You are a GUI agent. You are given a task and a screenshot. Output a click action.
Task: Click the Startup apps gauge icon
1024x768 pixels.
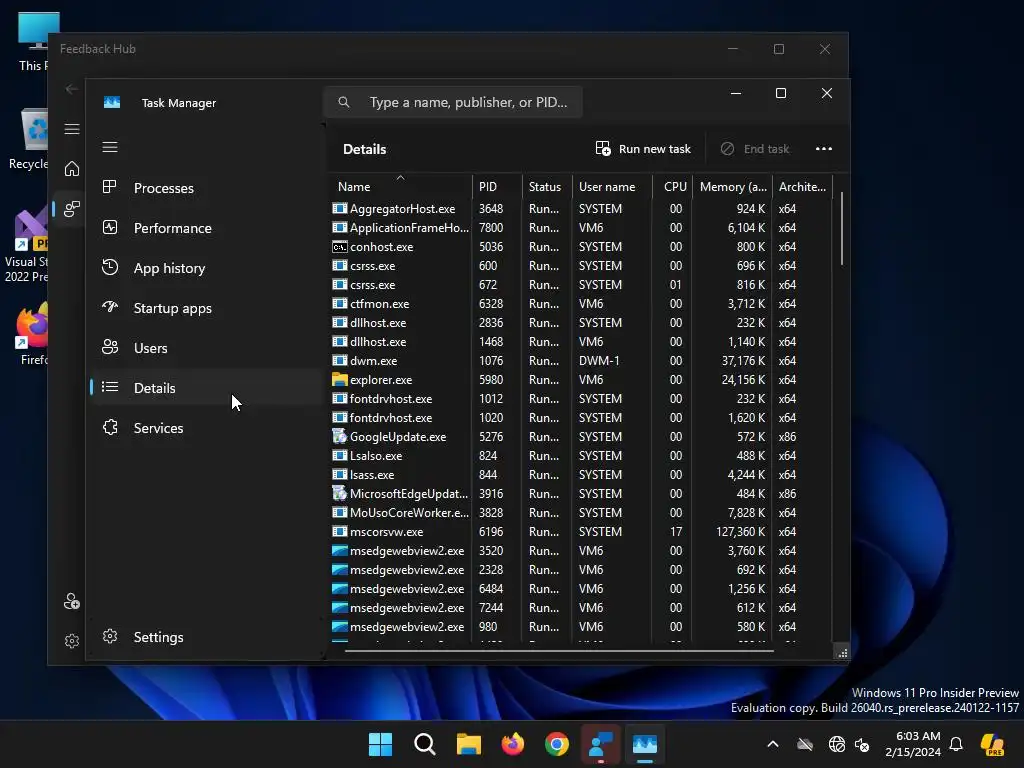point(110,307)
